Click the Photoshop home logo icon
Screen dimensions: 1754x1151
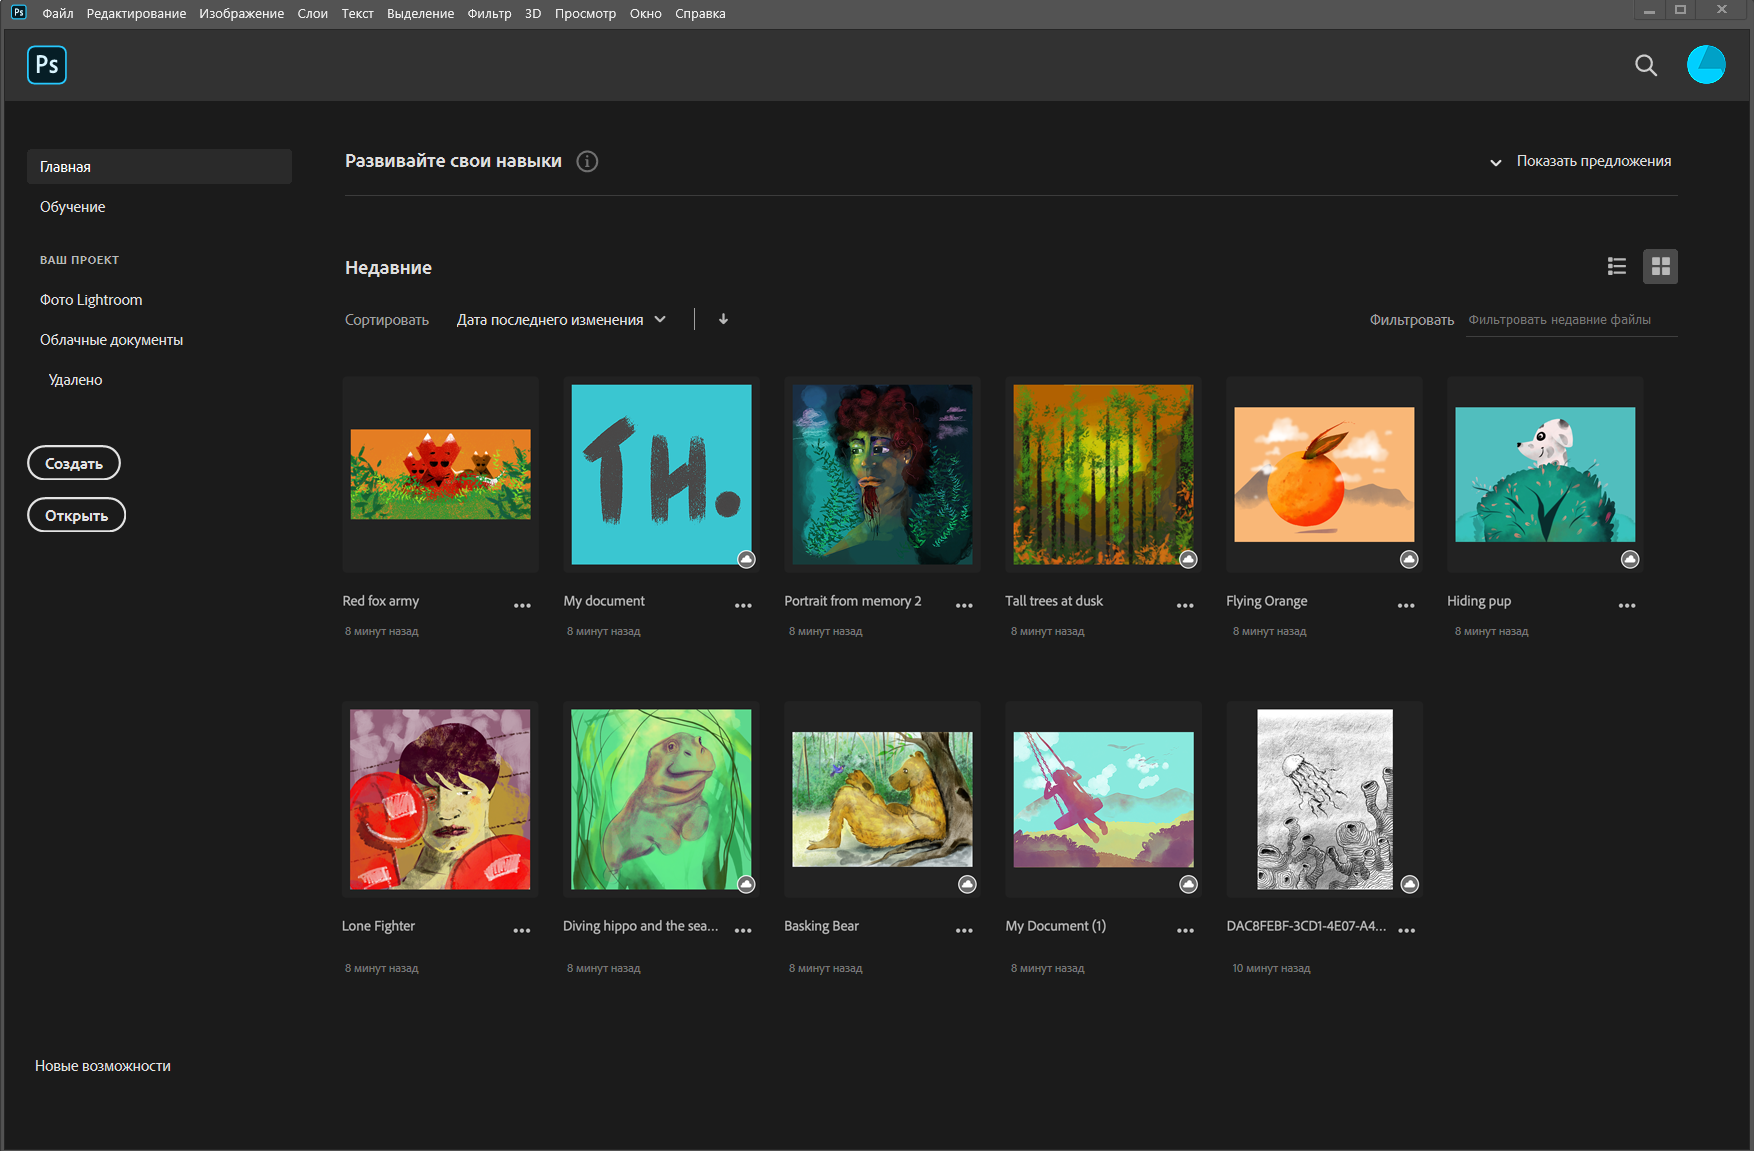[x=47, y=65]
